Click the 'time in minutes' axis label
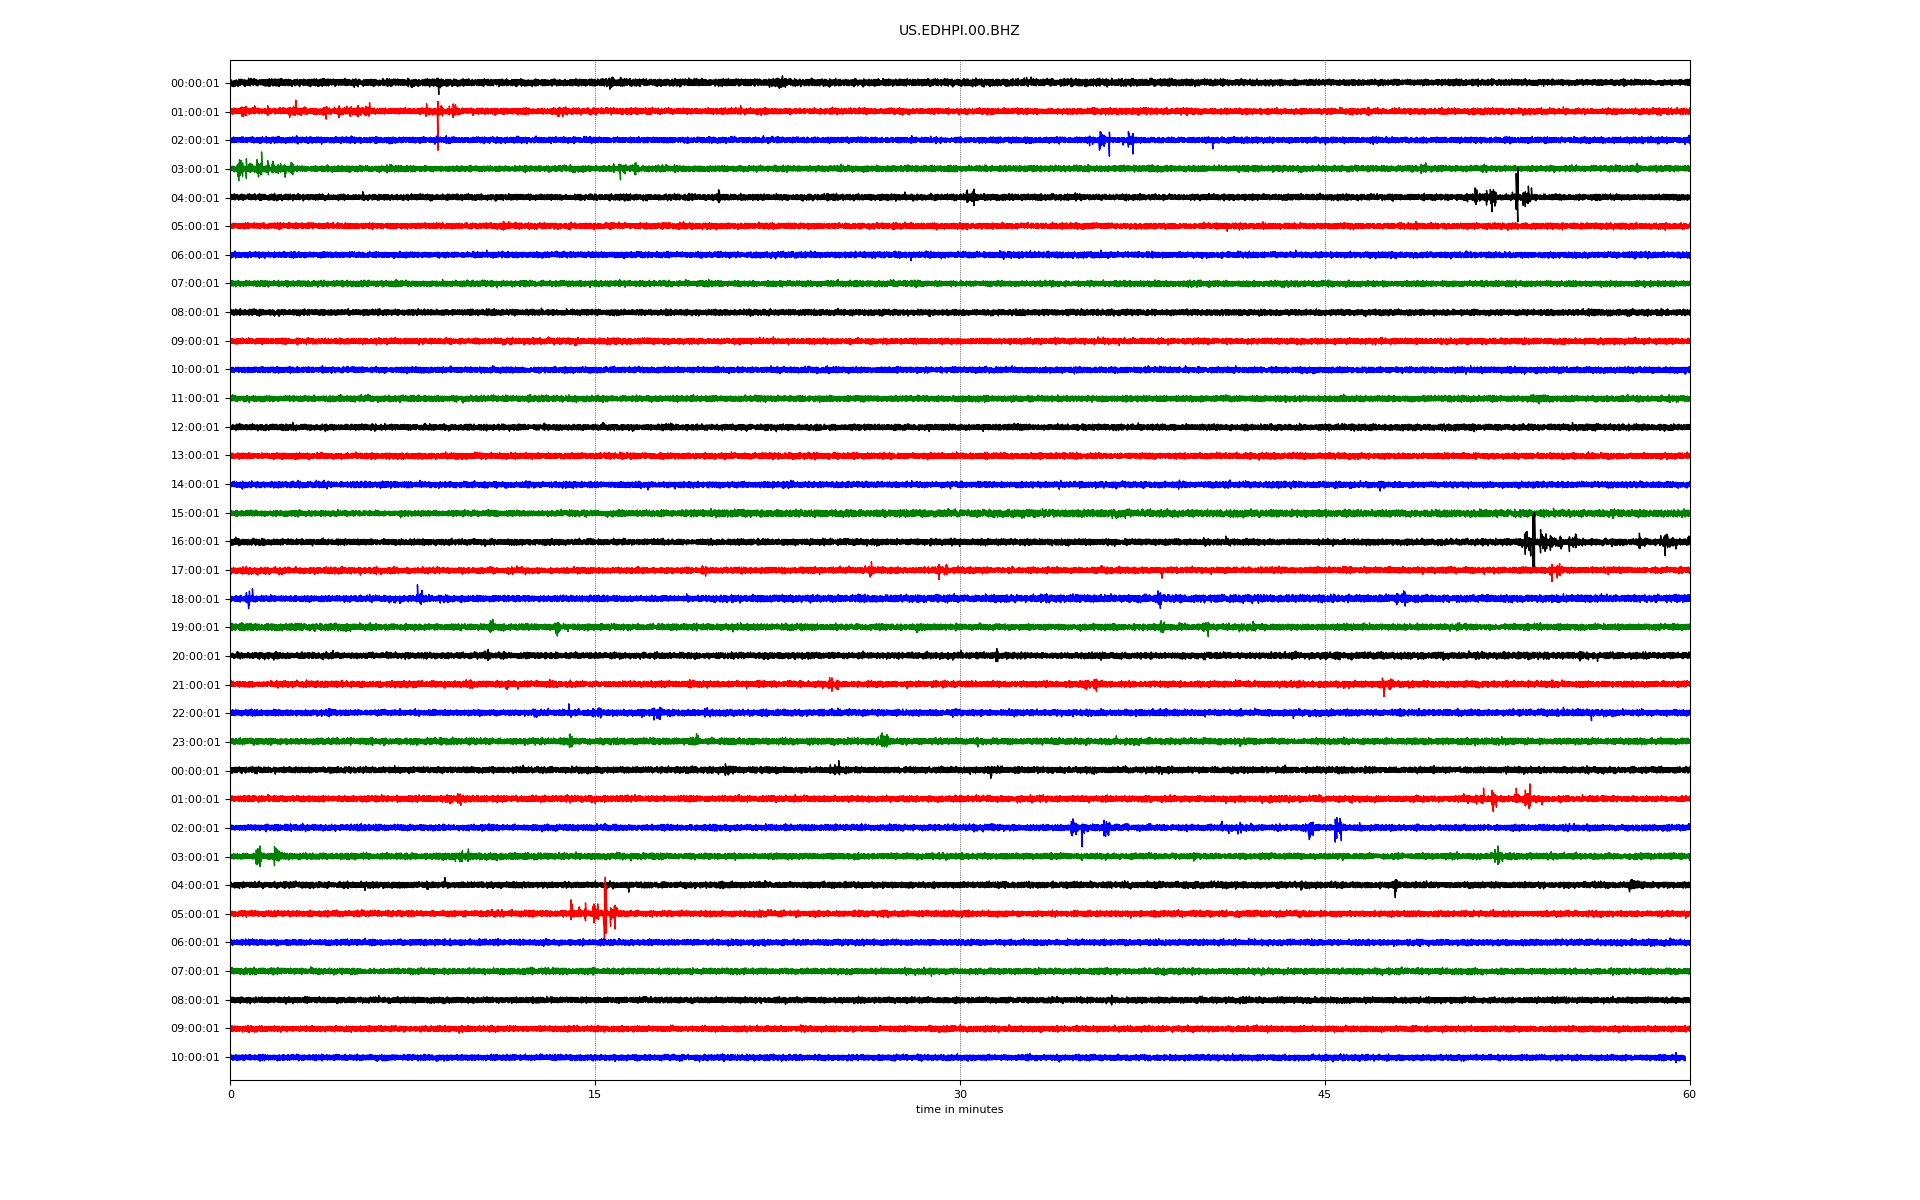 pyautogui.click(x=958, y=1109)
